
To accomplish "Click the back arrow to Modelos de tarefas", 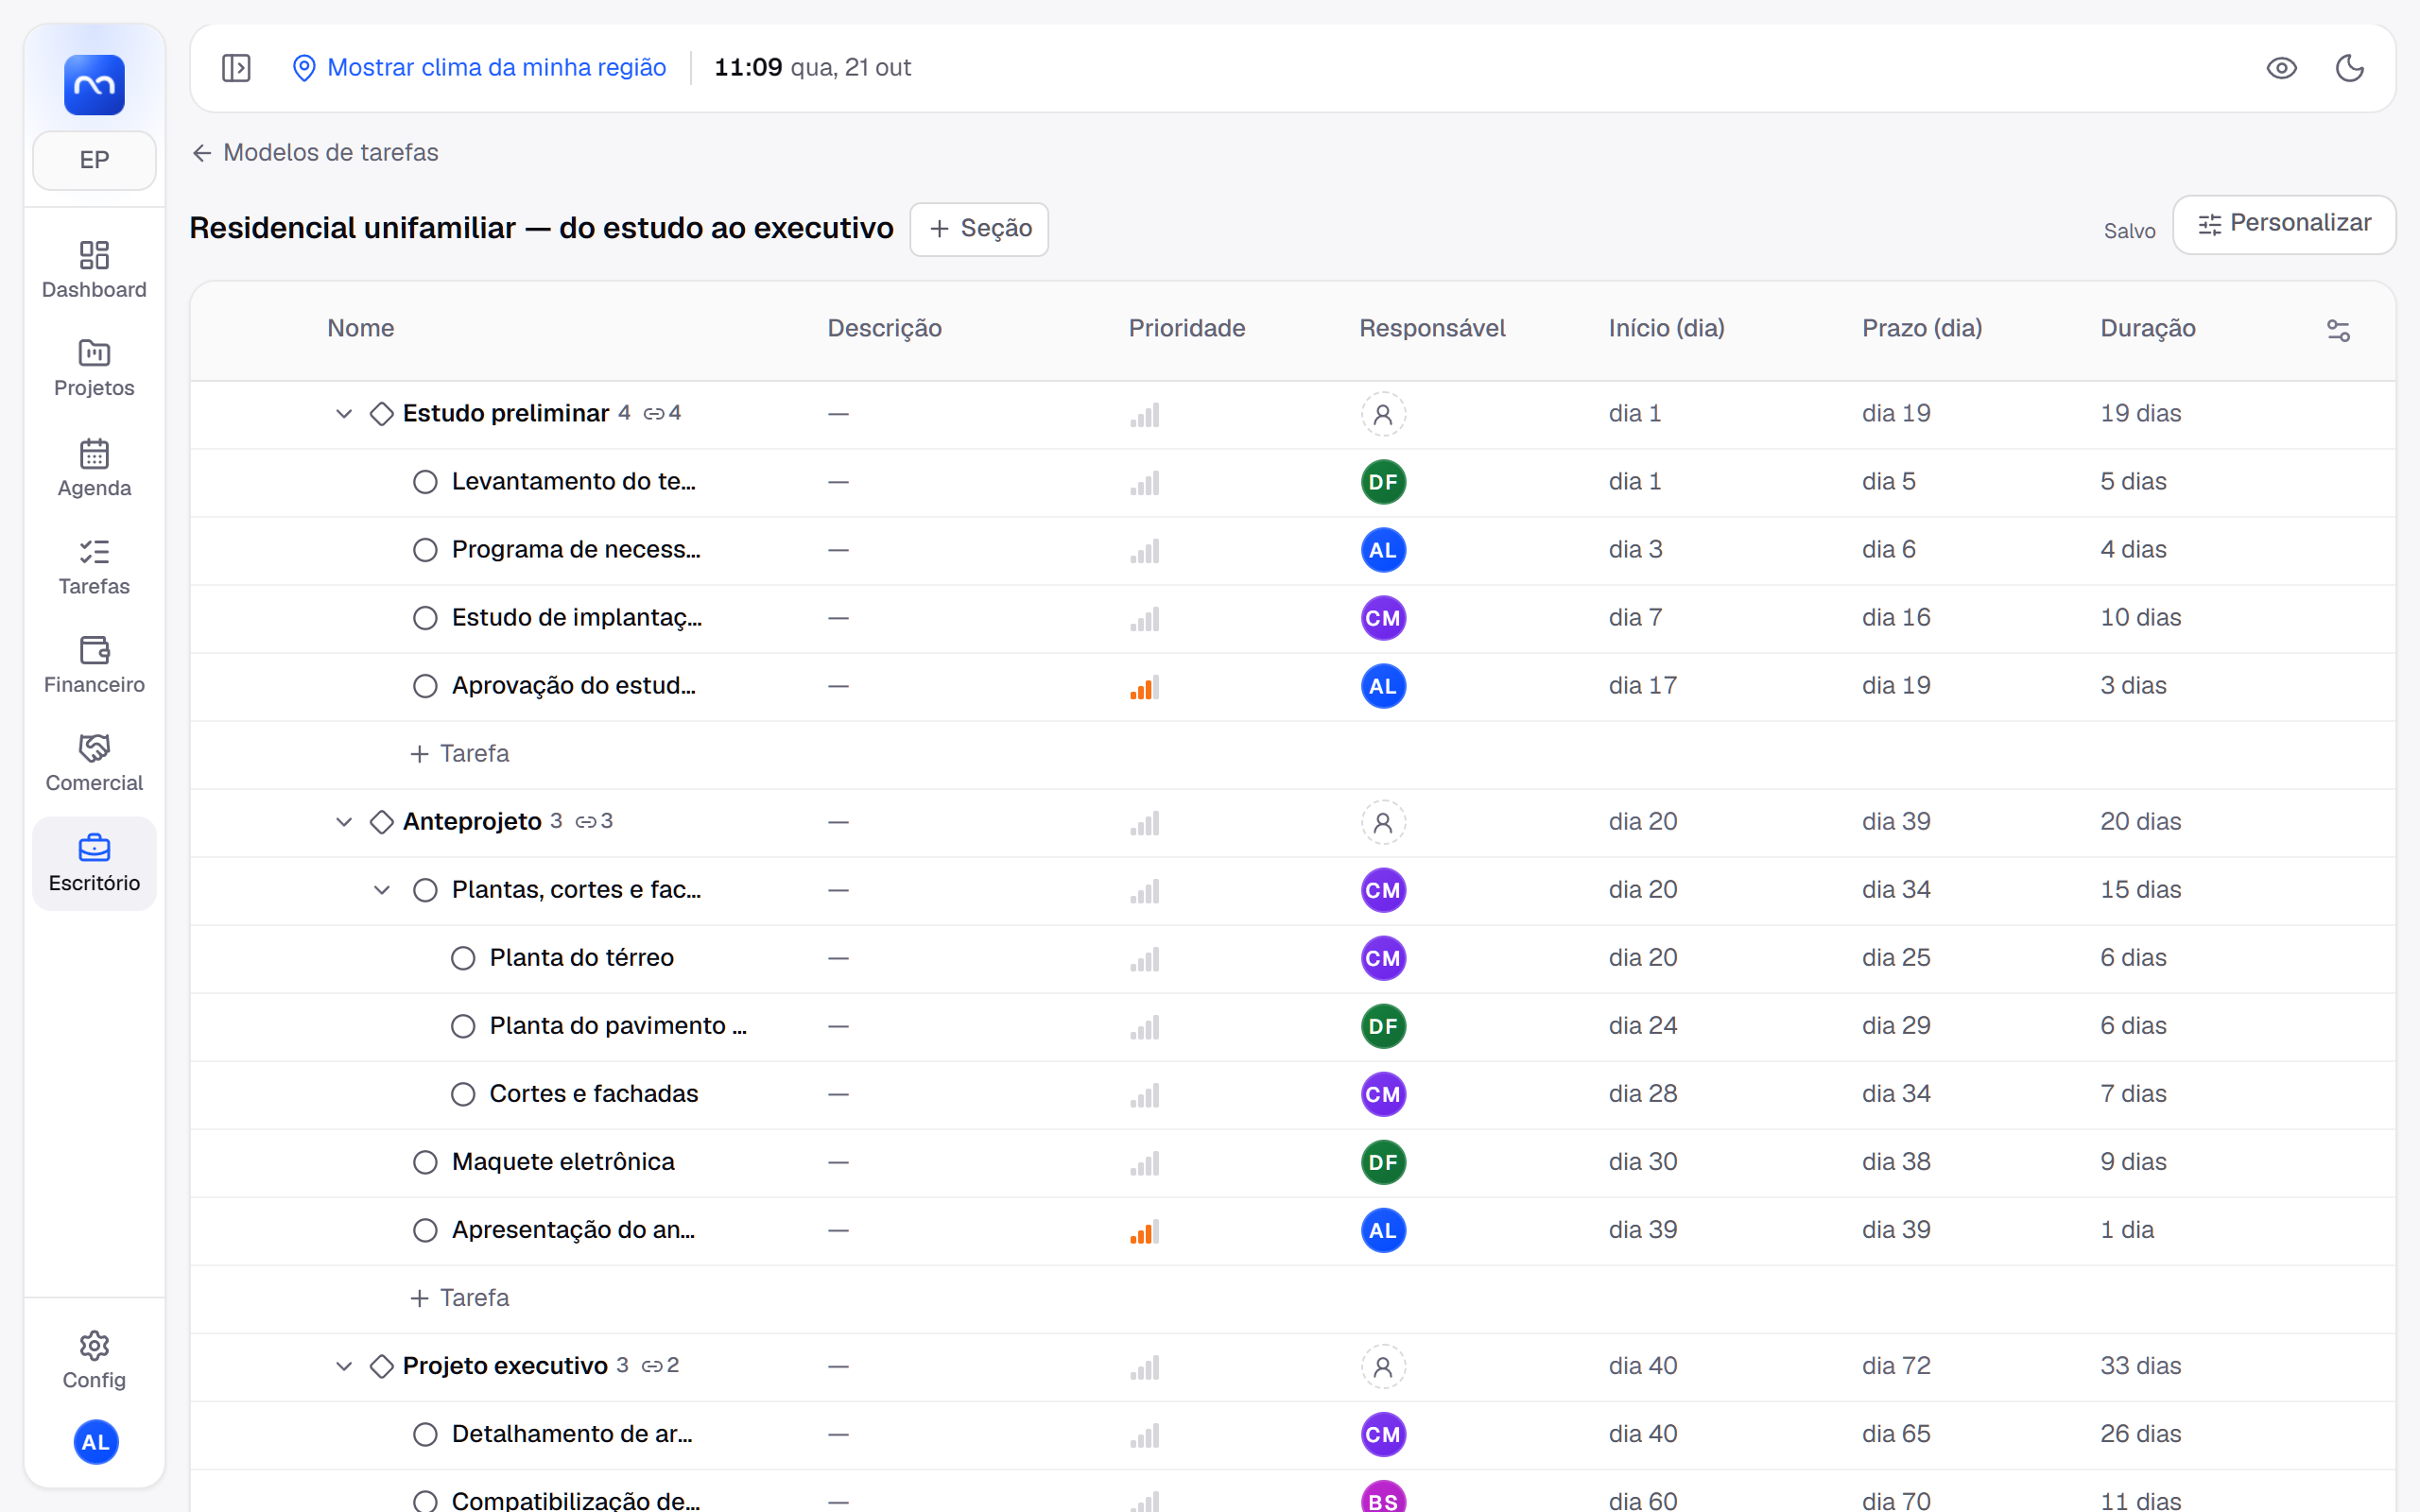I will tap(202, 153).
